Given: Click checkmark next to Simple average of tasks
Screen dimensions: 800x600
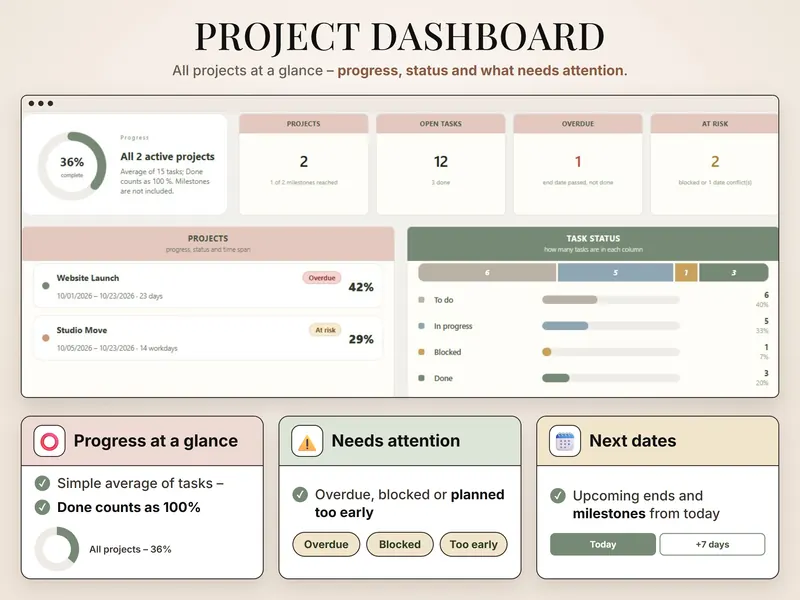Looking at the screenshot, I should pos(42,483).
